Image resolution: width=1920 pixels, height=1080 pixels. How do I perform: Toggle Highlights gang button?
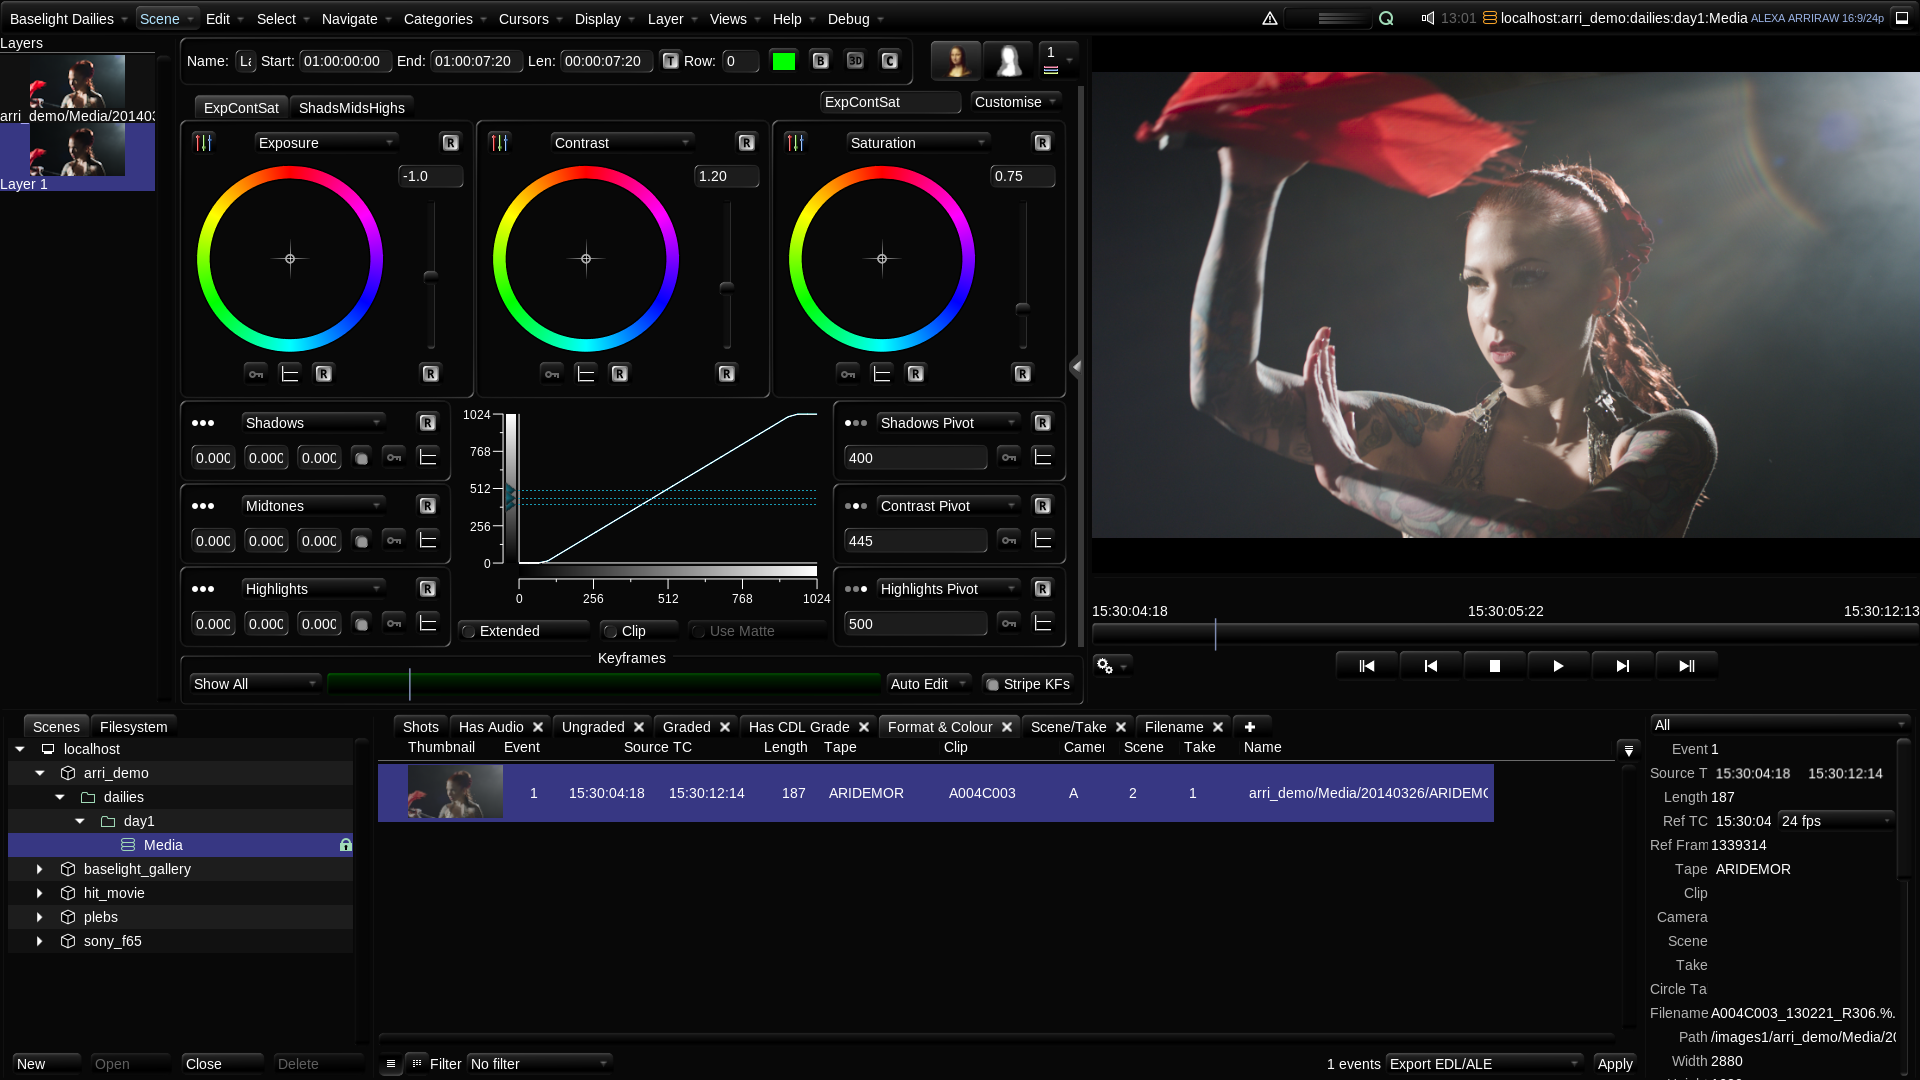click(x=361, y=624)
